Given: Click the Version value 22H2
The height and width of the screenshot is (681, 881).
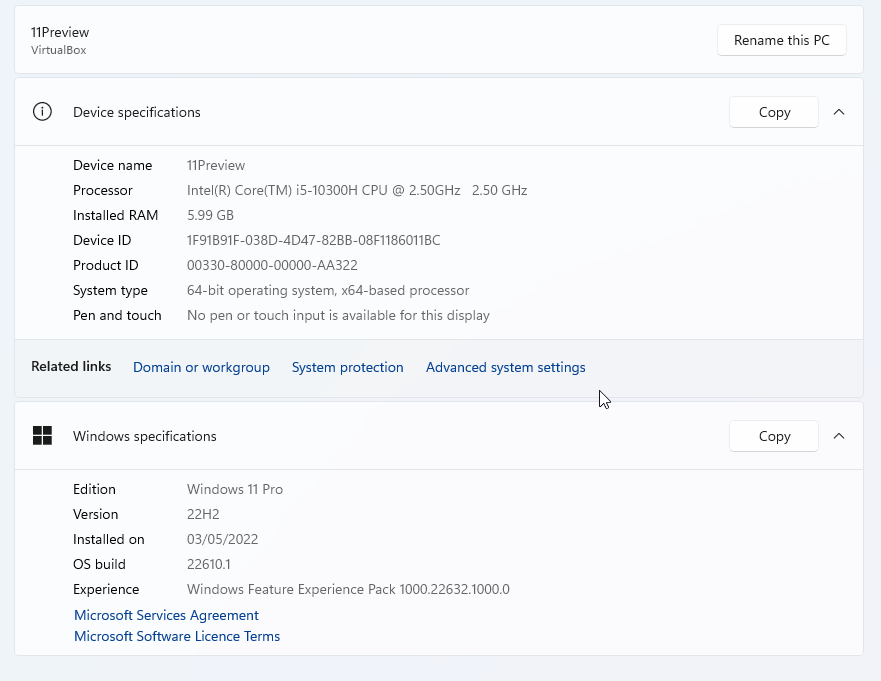Looking at the screenshot, I should click(203, 514).
